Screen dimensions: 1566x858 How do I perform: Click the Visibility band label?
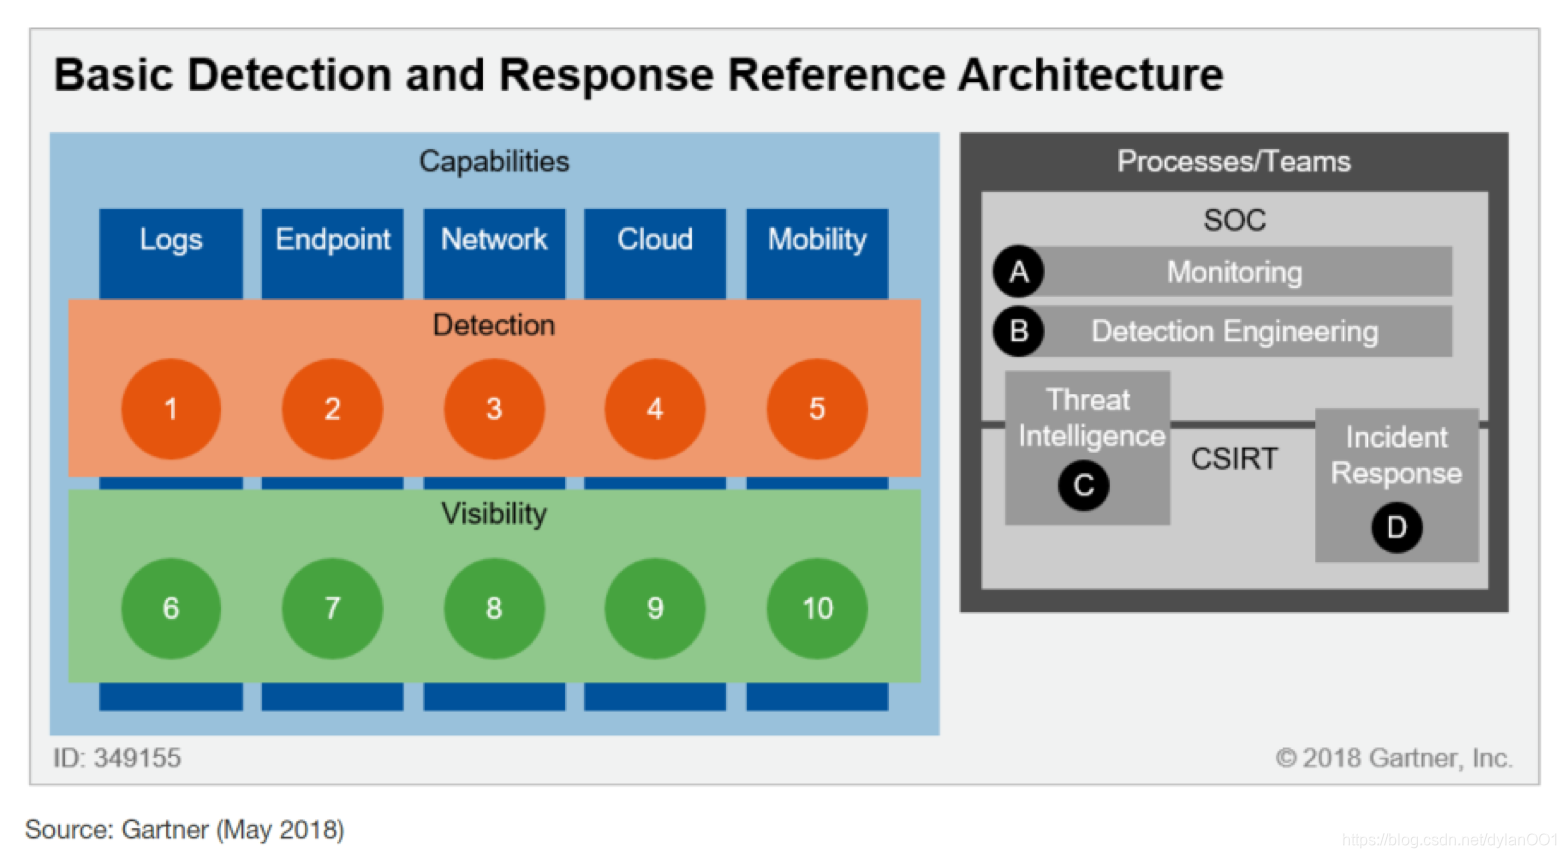click(x=494, y=514)
